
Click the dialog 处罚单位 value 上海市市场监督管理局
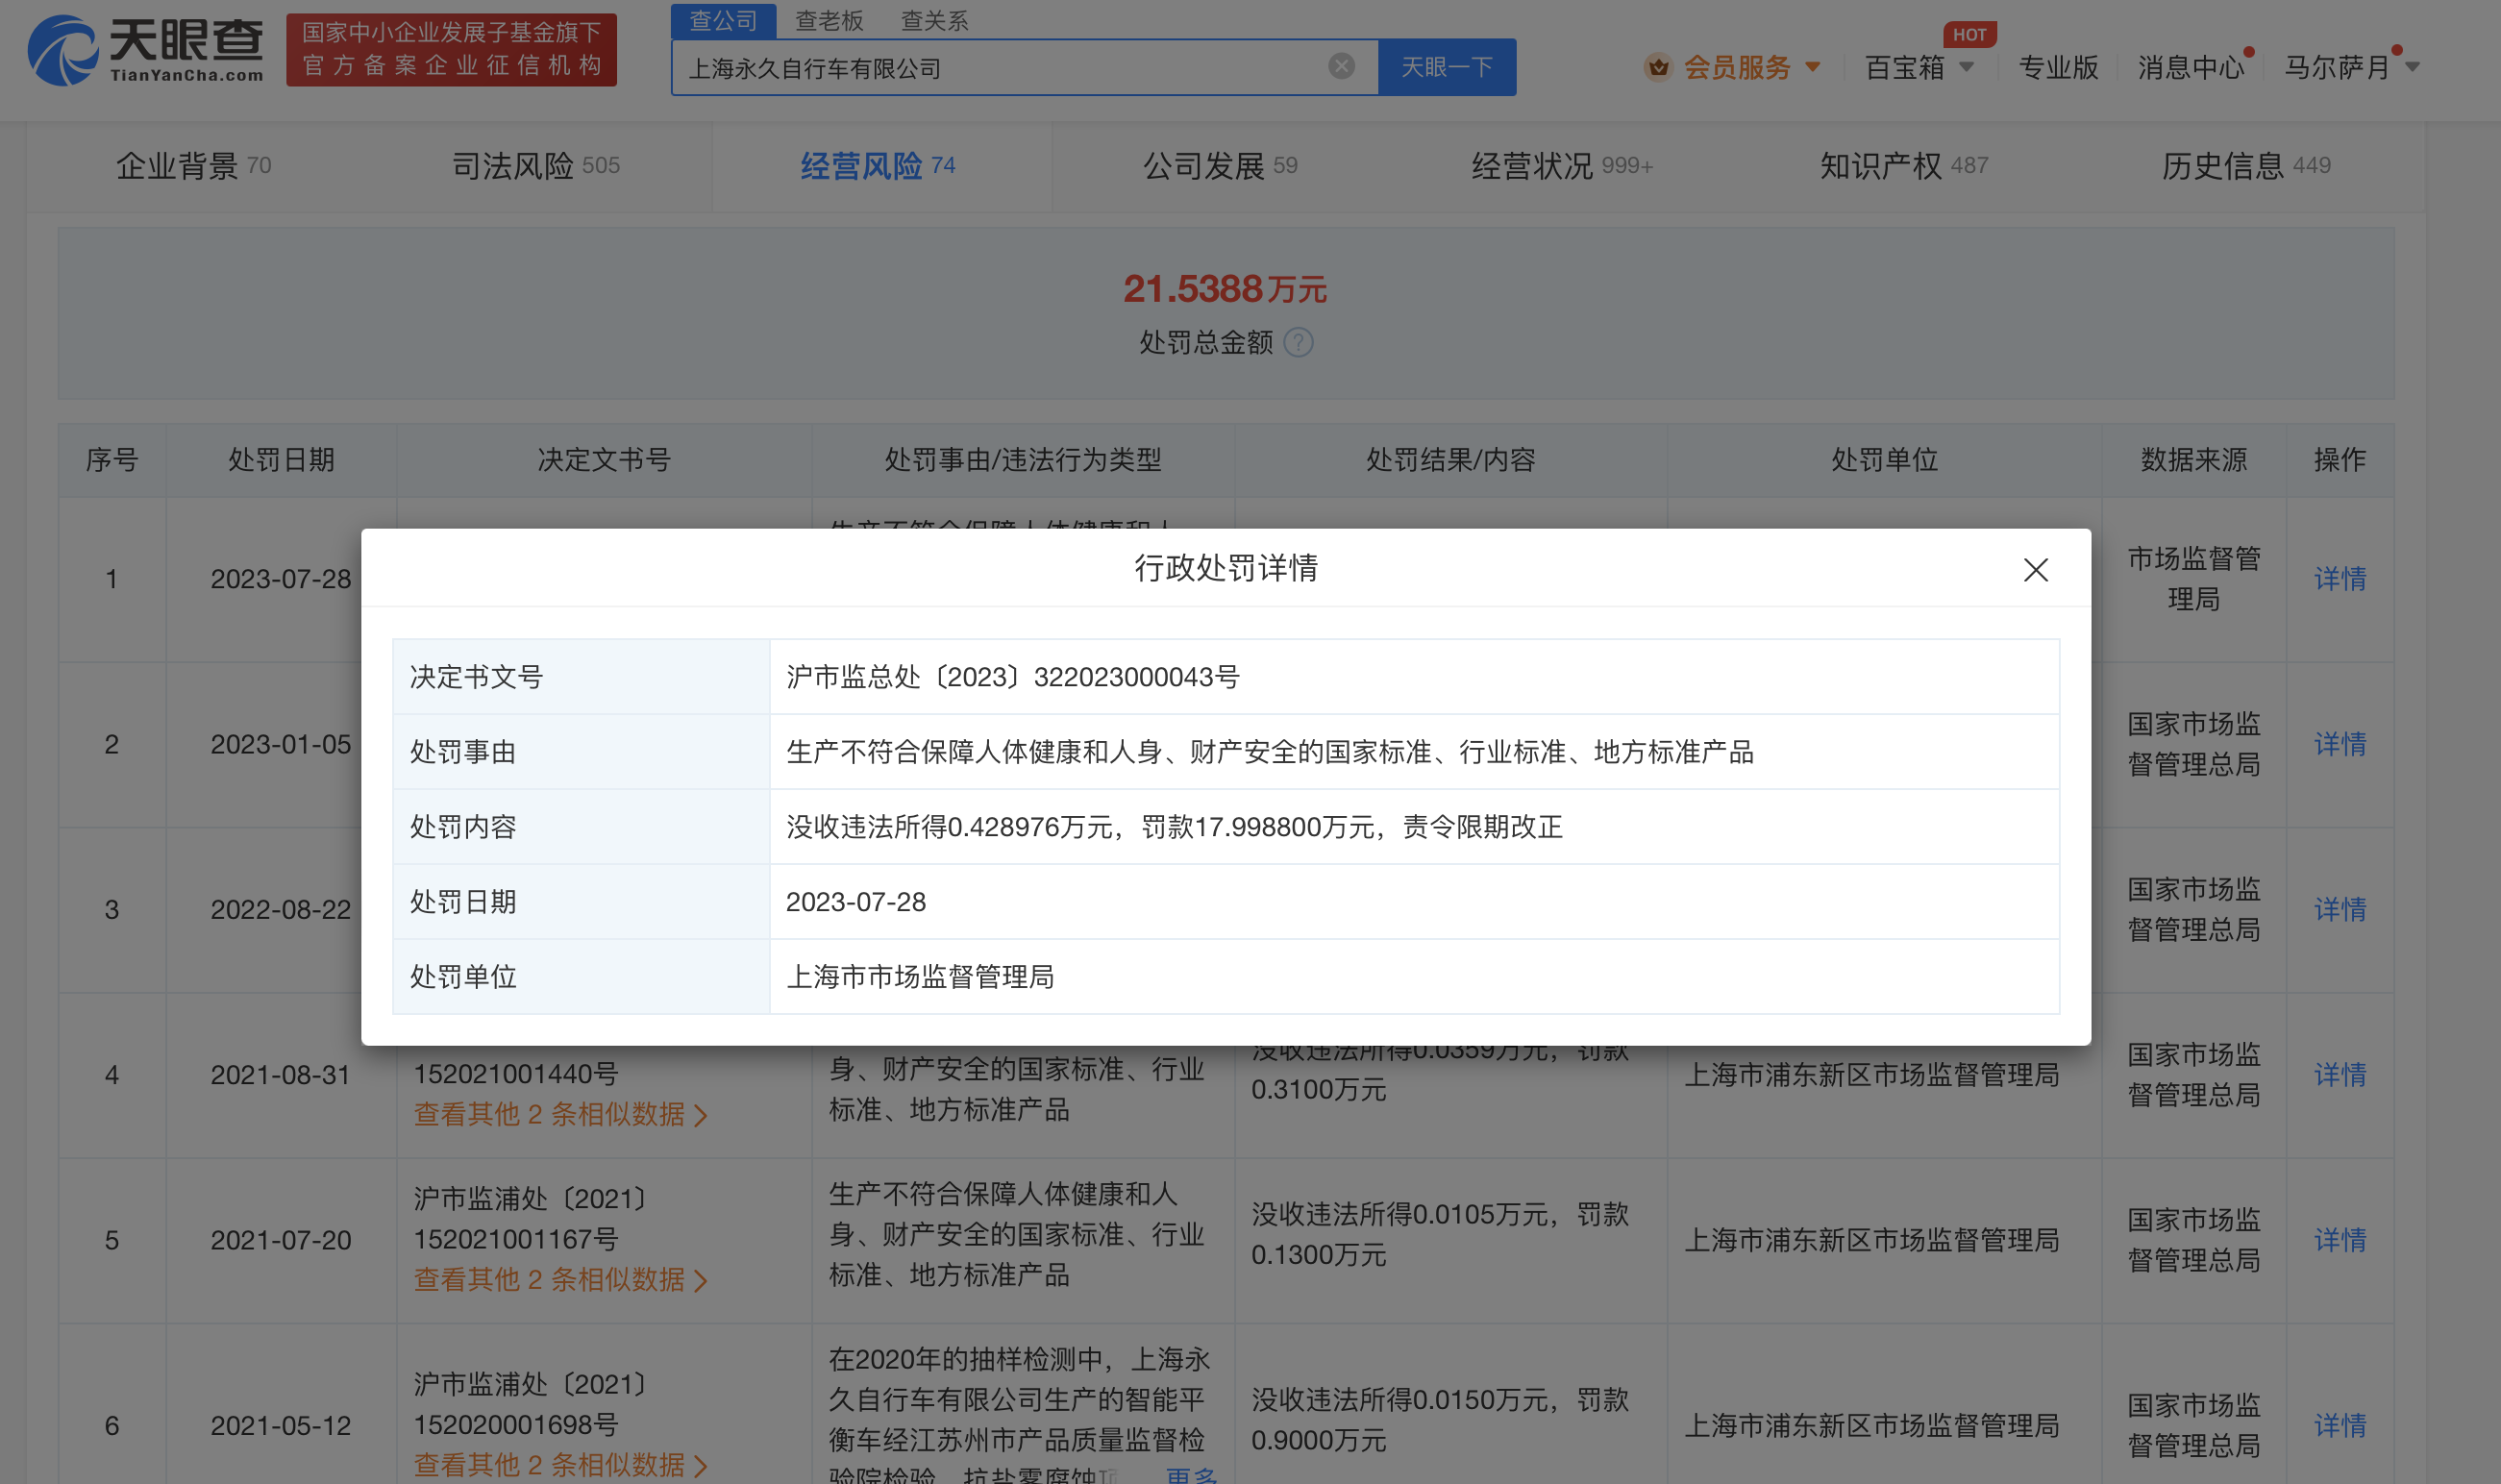coord(920,977)
